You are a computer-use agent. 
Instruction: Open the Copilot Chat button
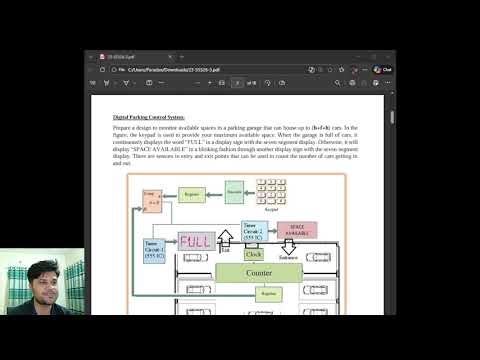click(x=383, y=70)
